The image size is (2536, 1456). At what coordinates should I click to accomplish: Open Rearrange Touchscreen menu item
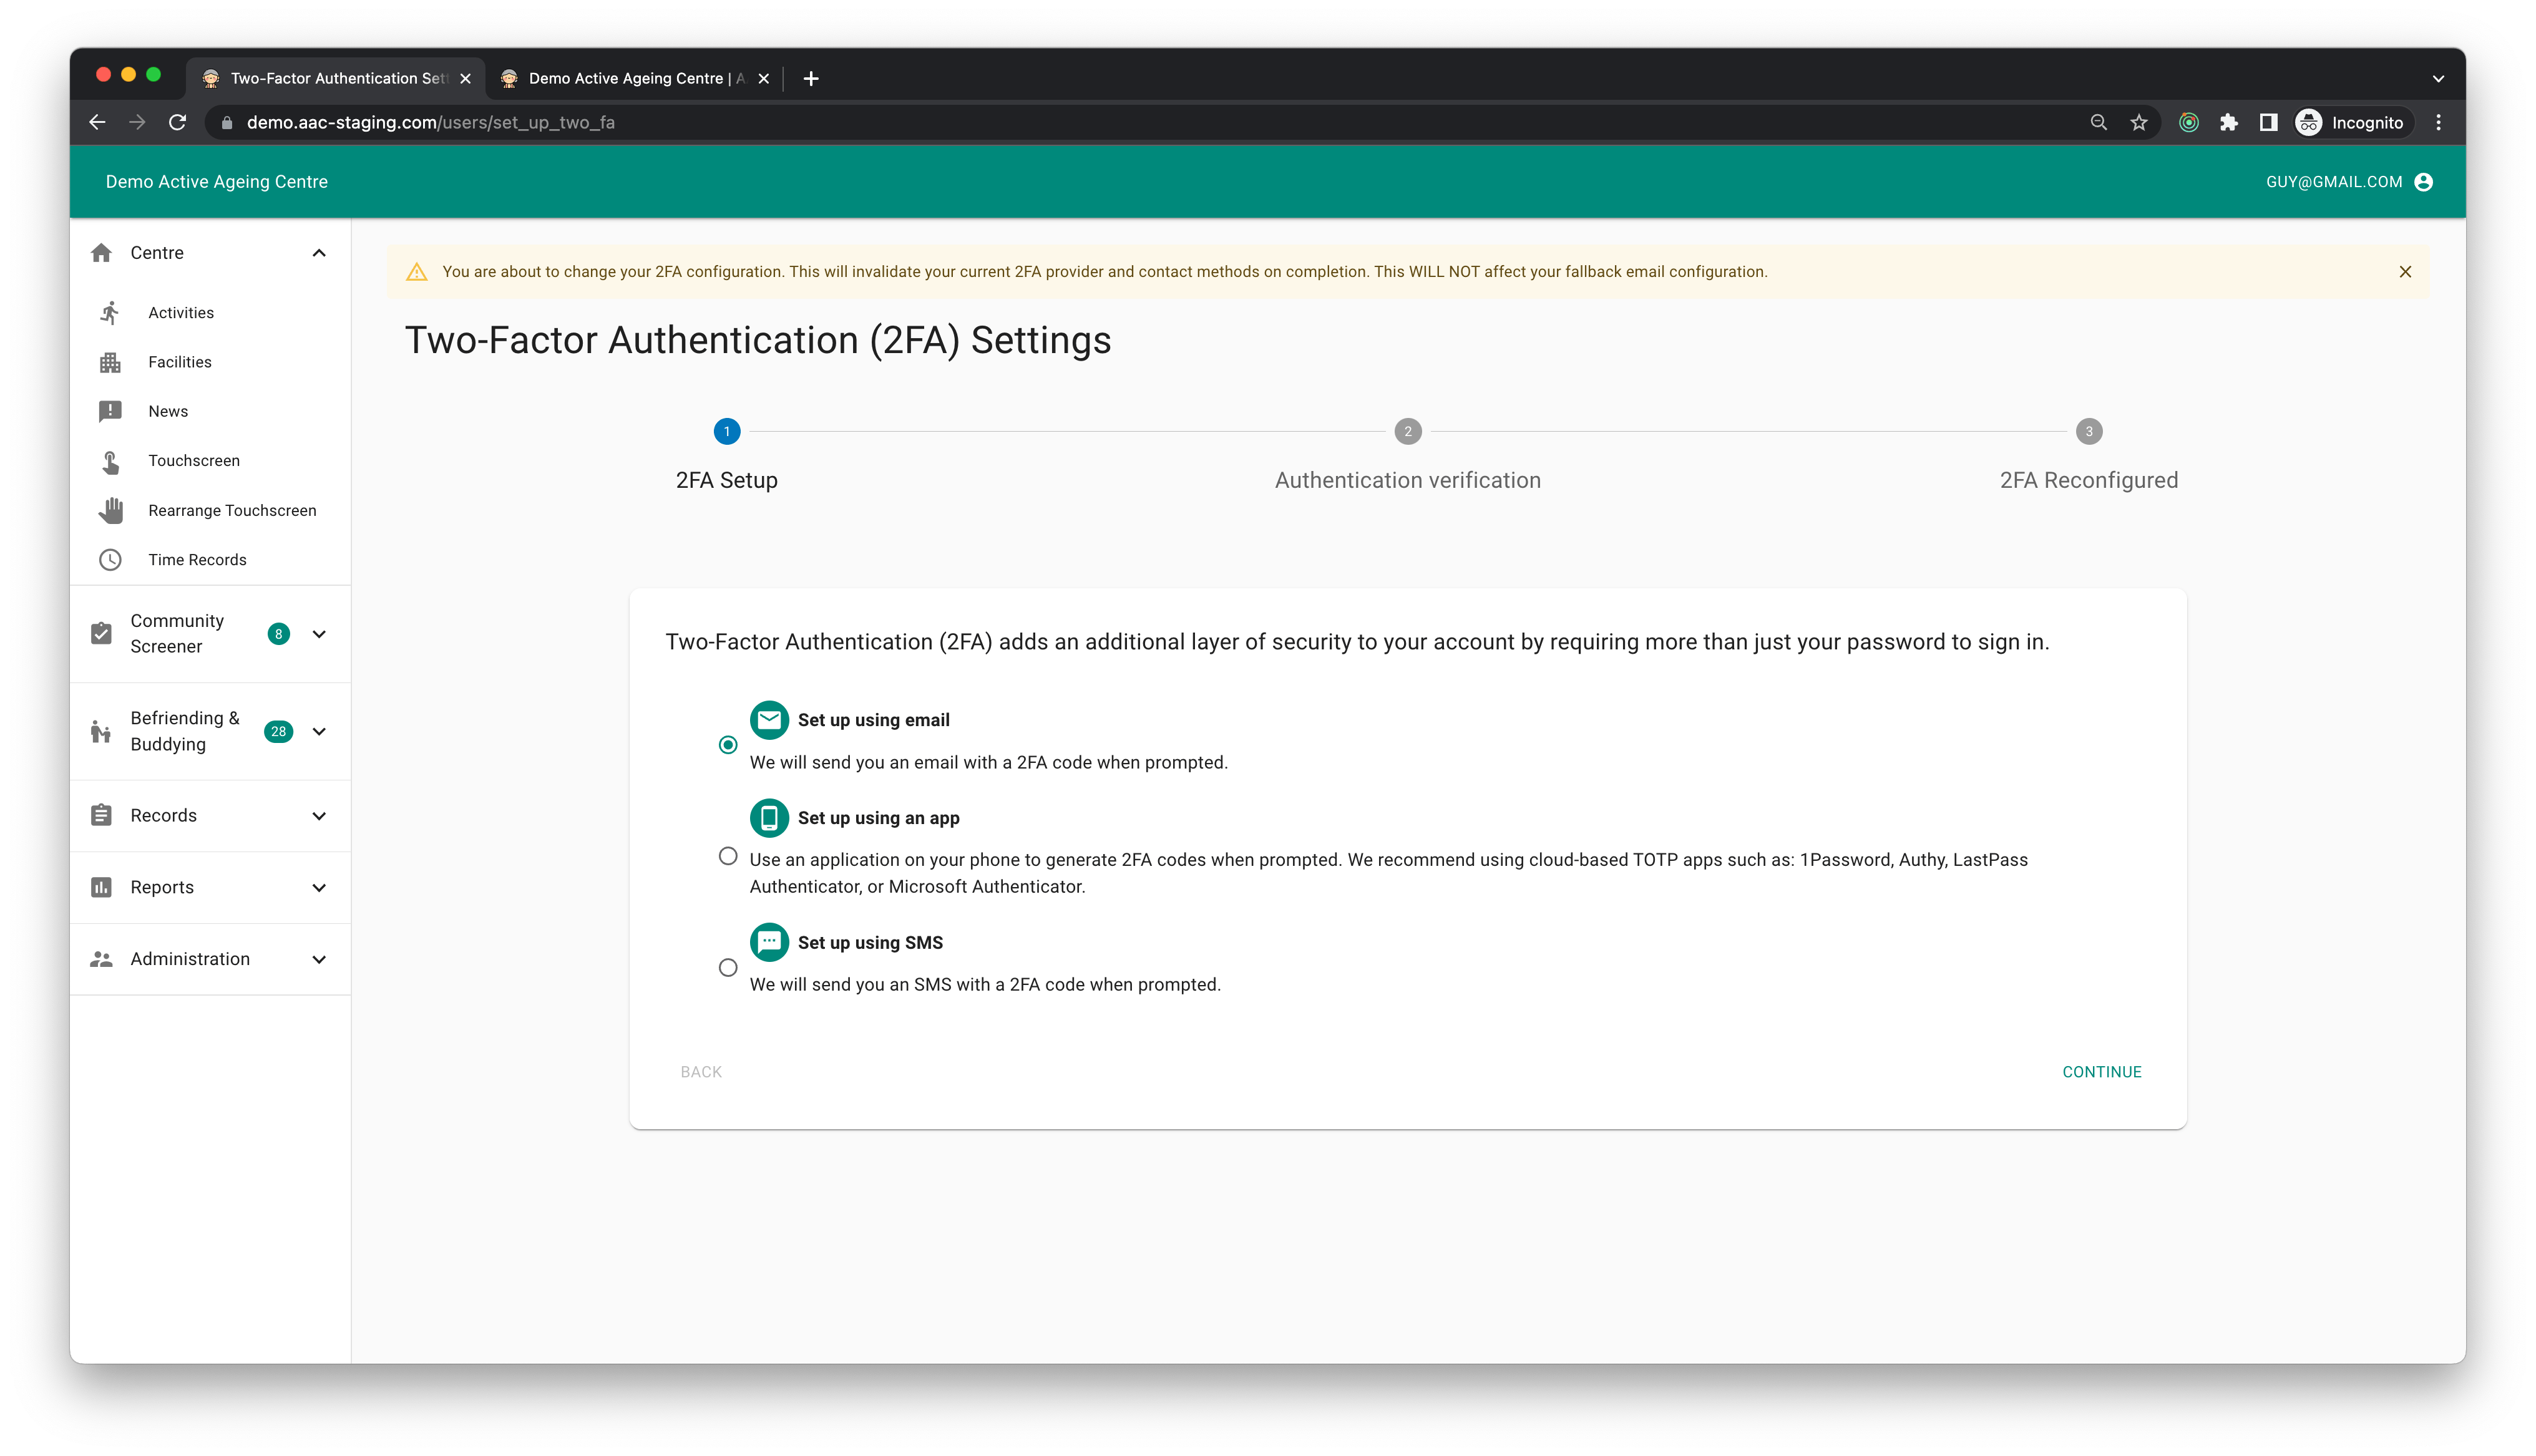click(x=210, y=510)
